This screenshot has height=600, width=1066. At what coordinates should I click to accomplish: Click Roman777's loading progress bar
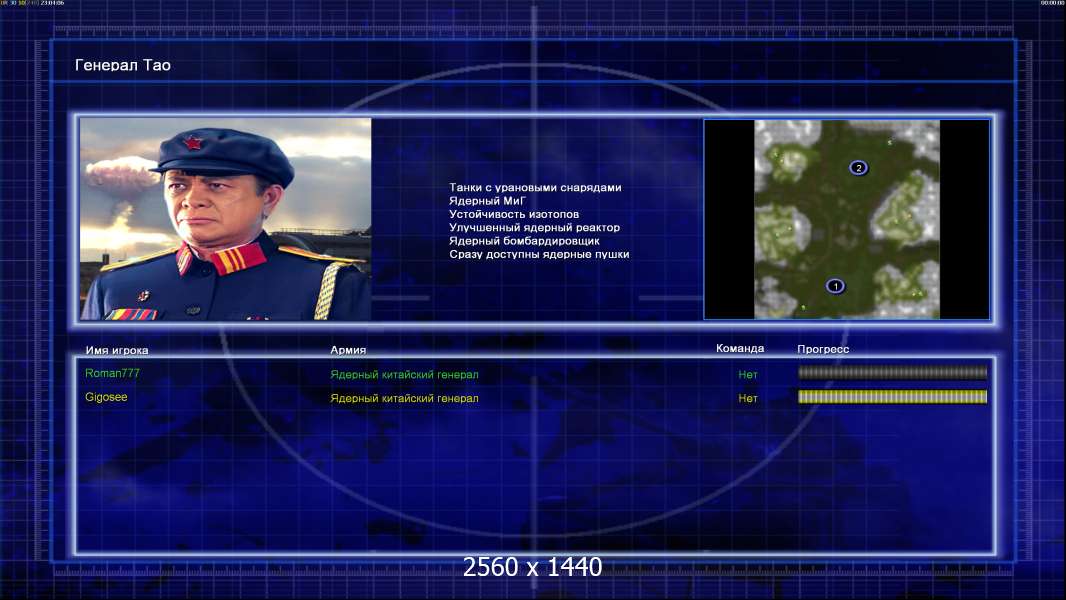892,373
